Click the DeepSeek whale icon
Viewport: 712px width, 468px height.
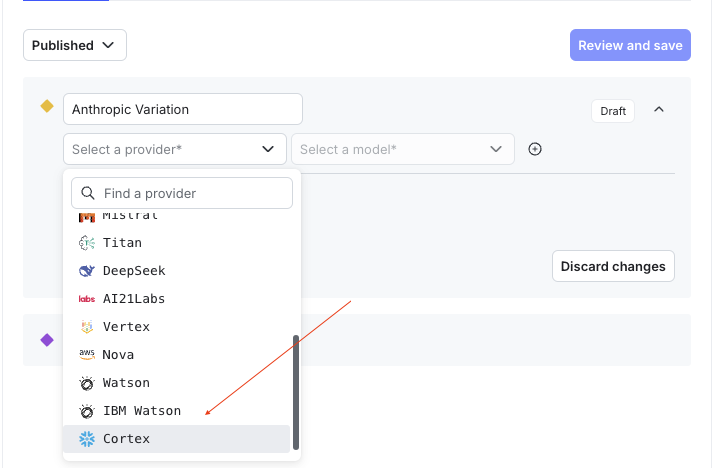click(86, 271)
